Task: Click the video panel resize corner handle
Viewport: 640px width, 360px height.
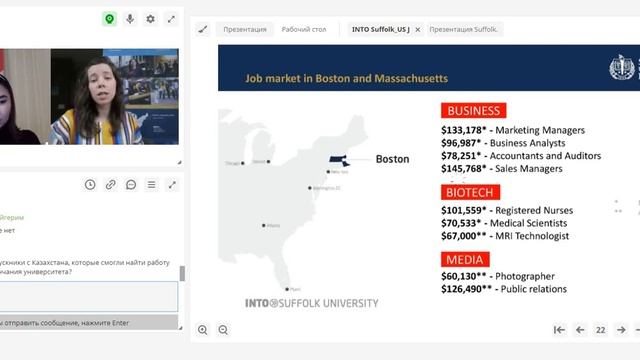Action: tap(179, 162)
